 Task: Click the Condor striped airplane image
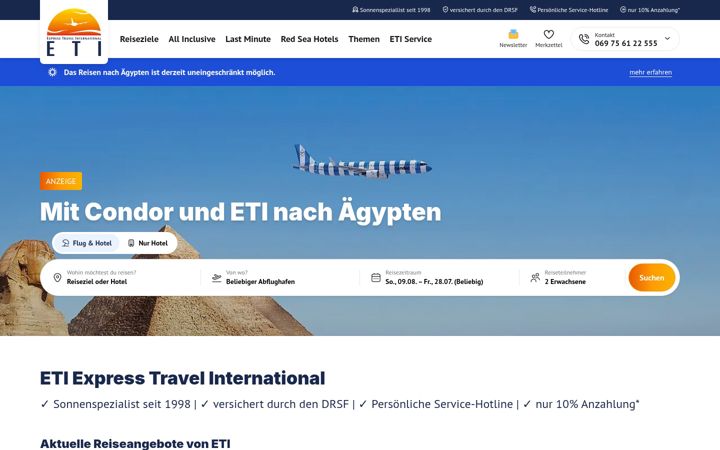(x=362, y=162)
